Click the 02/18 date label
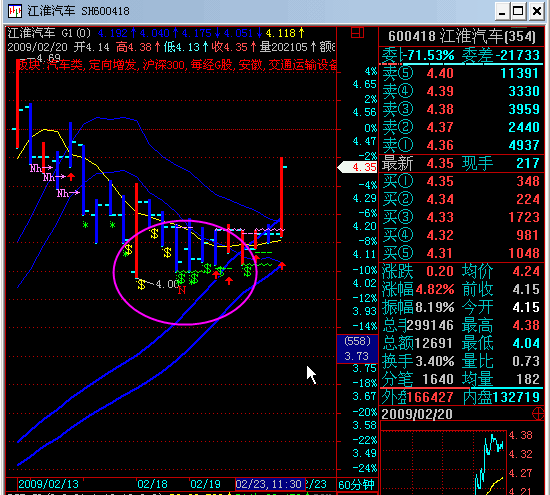Viewport: 550px width, 495px height. tap(152, 484)
